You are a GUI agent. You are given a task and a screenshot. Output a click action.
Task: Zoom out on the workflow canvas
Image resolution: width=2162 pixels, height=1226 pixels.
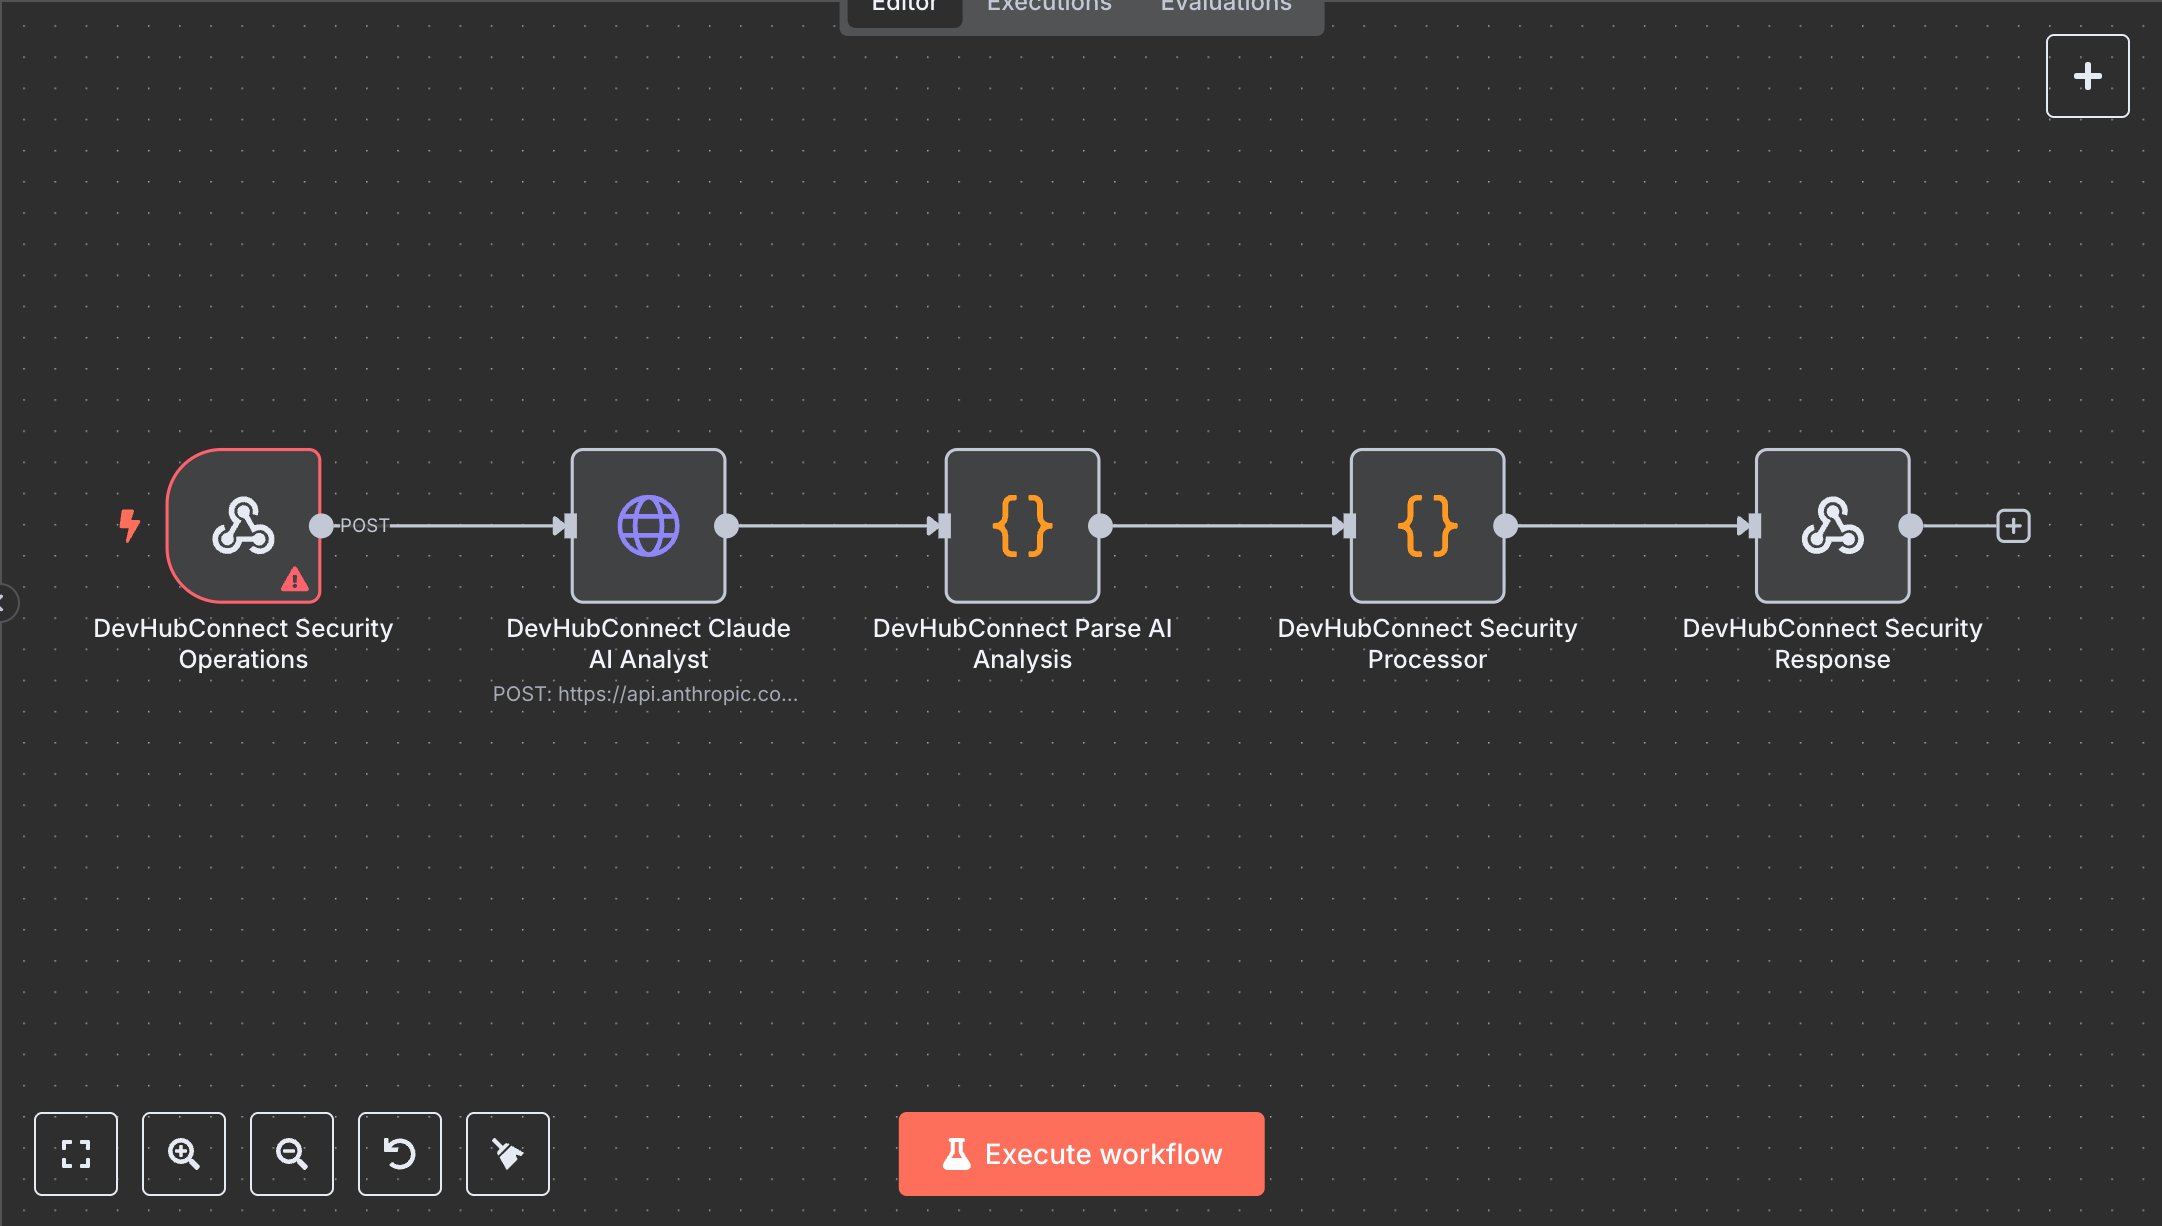click(292, 1153)
